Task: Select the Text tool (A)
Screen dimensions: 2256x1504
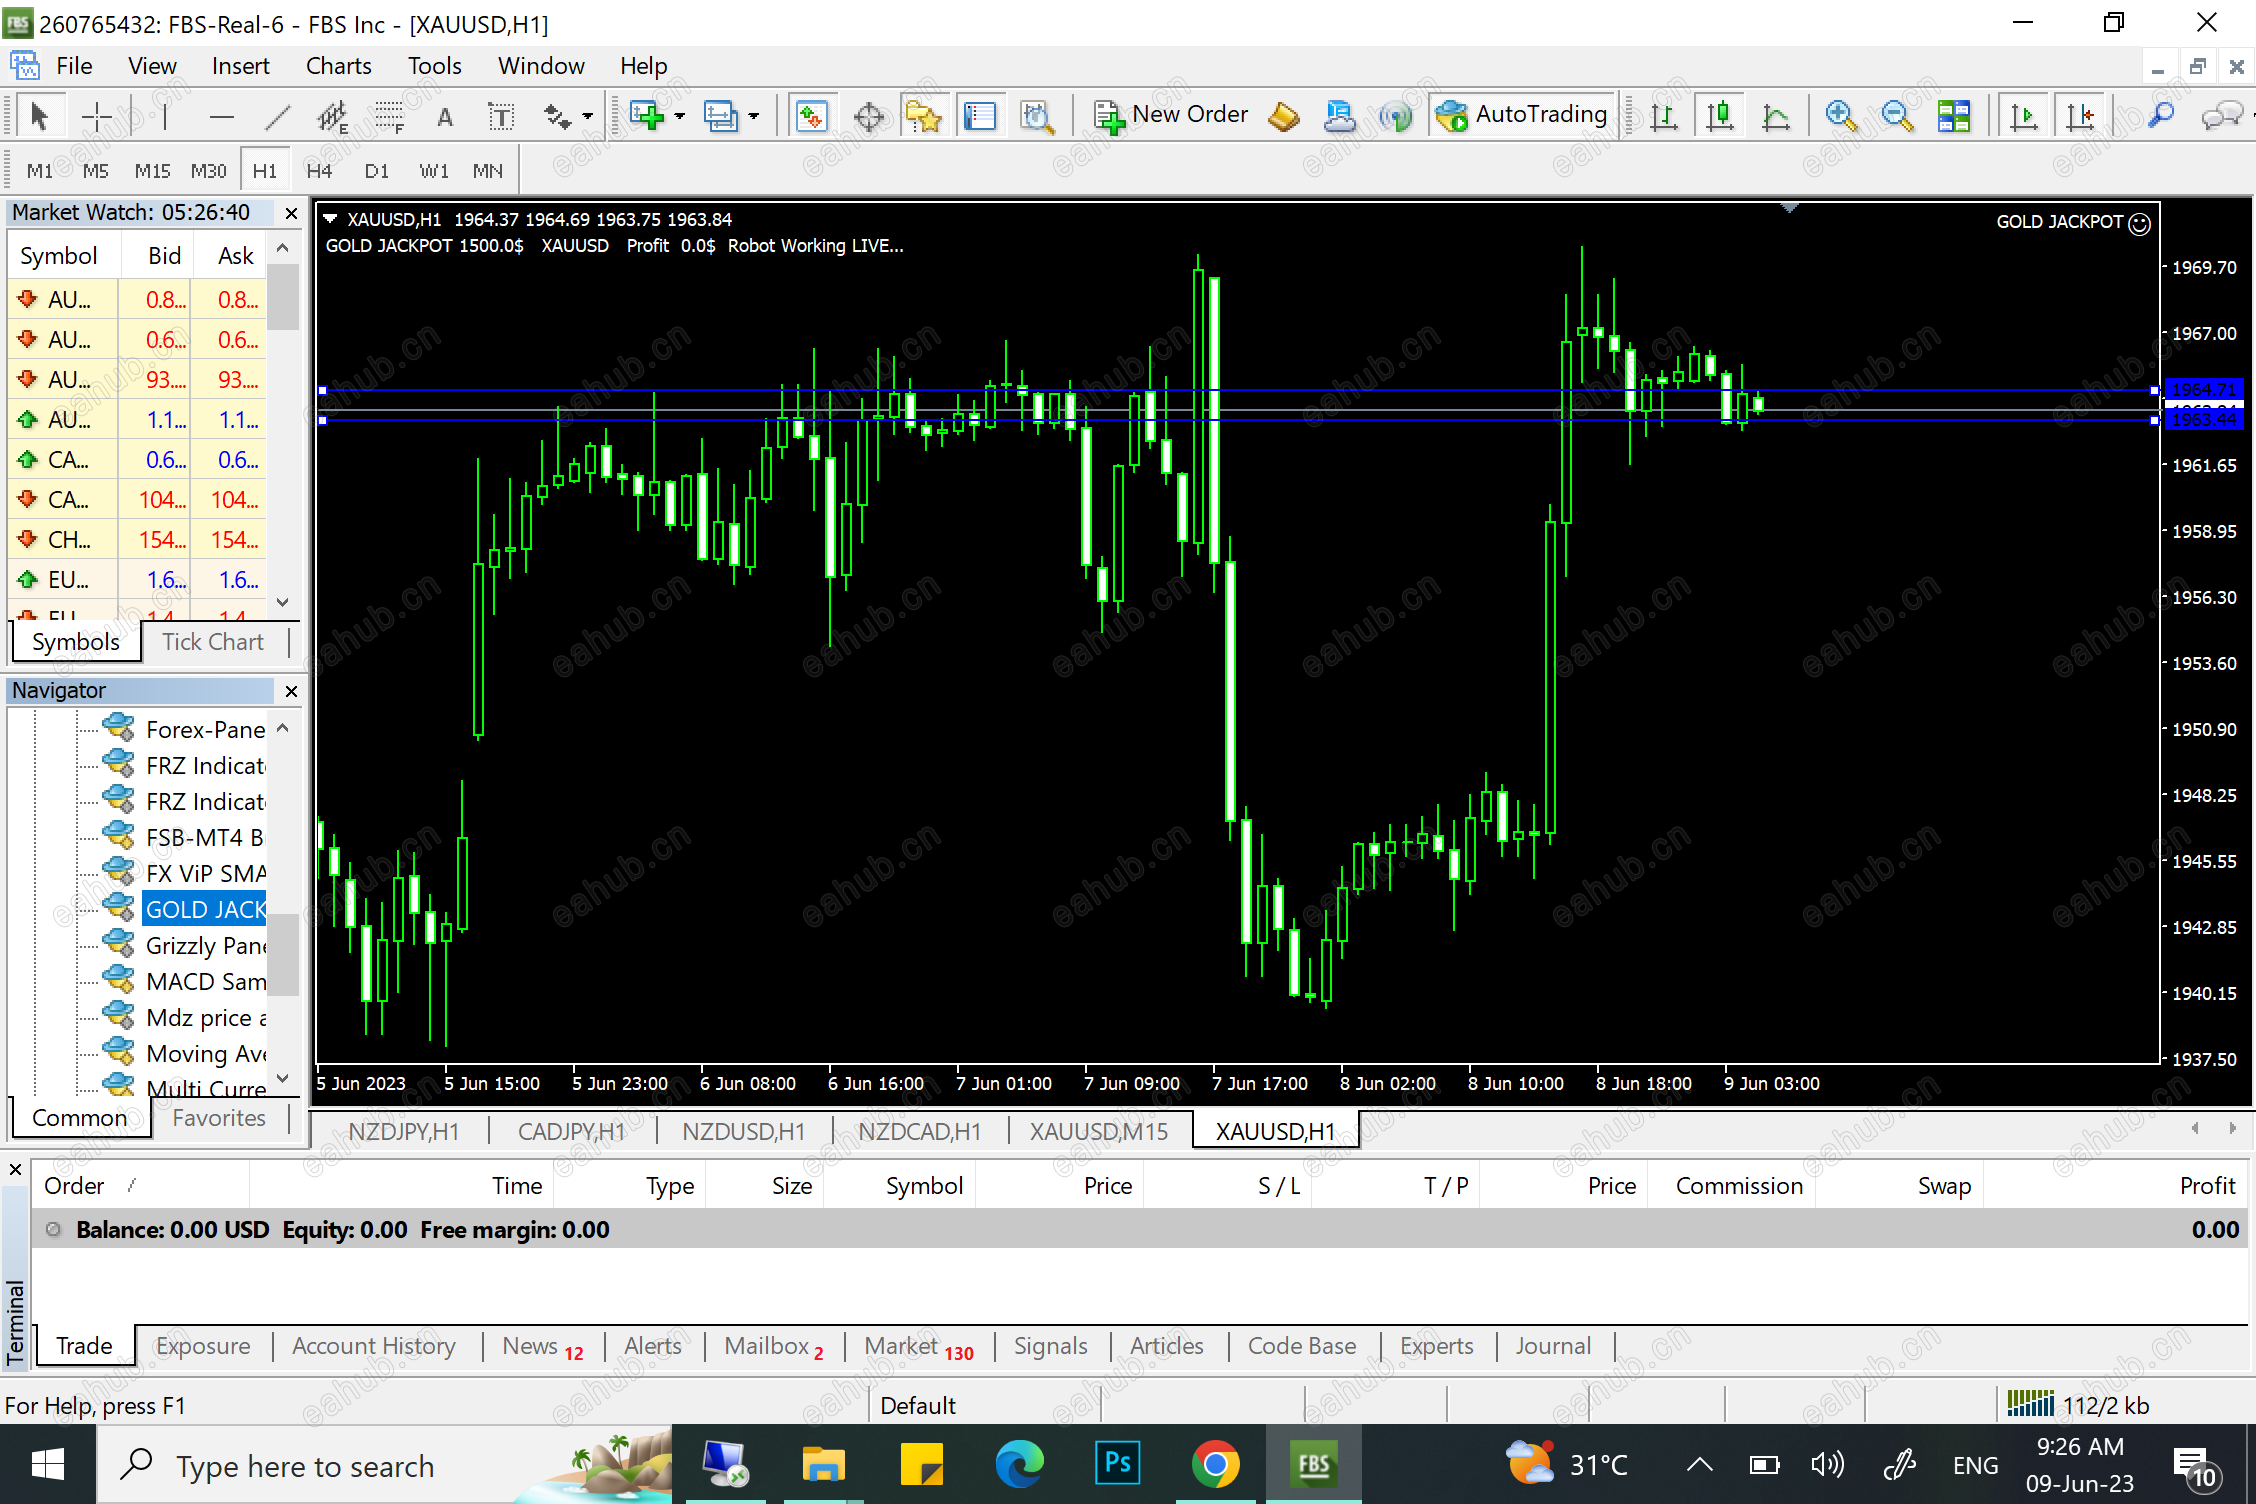Action: pyautogui.click(x=445, y=116)
